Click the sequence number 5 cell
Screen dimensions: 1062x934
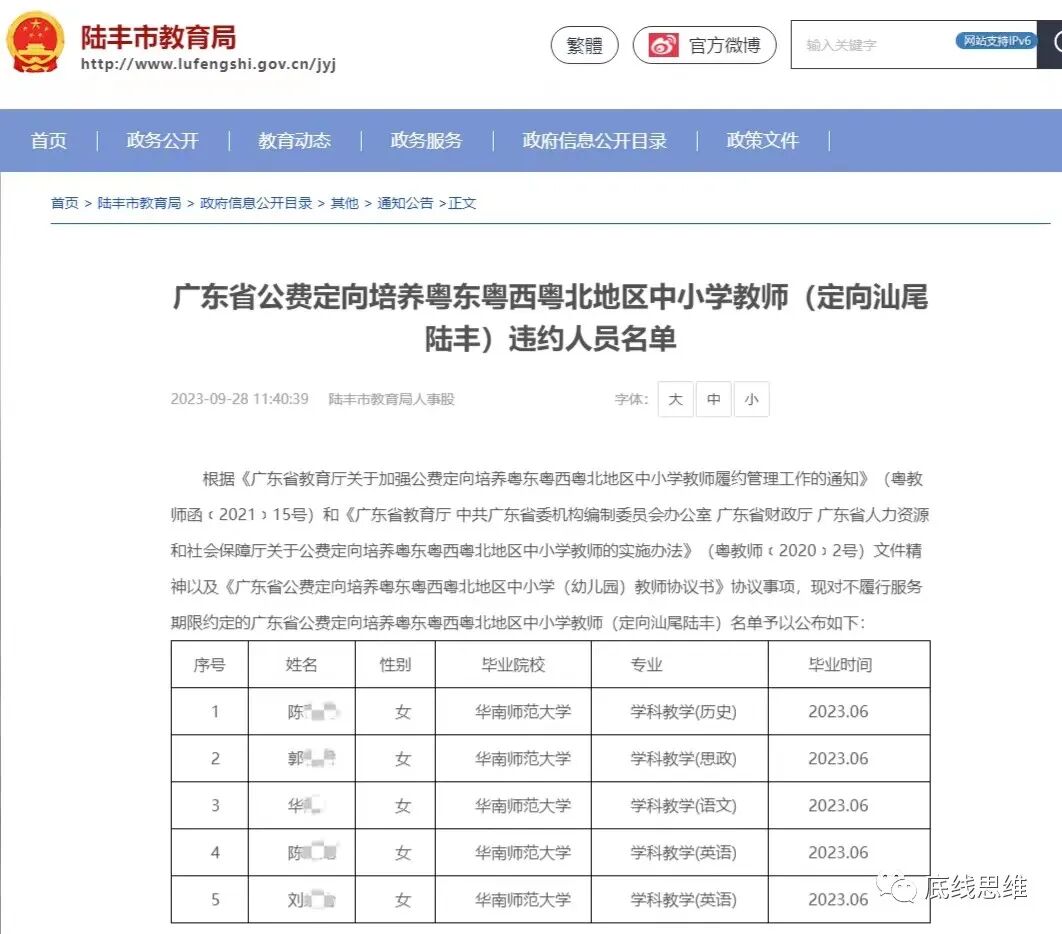[209, 899]
